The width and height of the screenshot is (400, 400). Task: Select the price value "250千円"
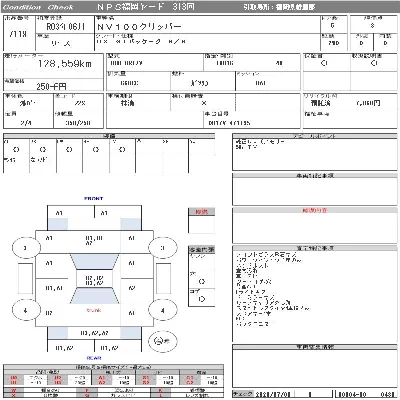click(x=51, y=87)
